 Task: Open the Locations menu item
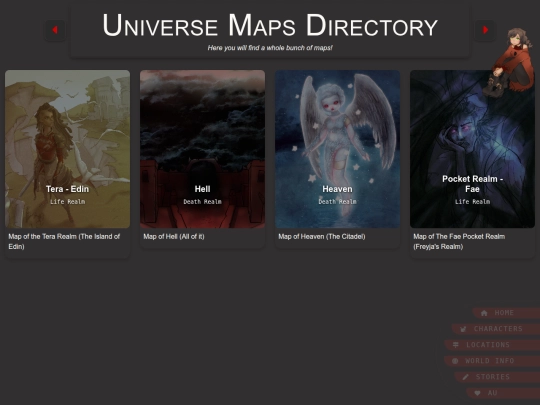(x=492, y=345)
